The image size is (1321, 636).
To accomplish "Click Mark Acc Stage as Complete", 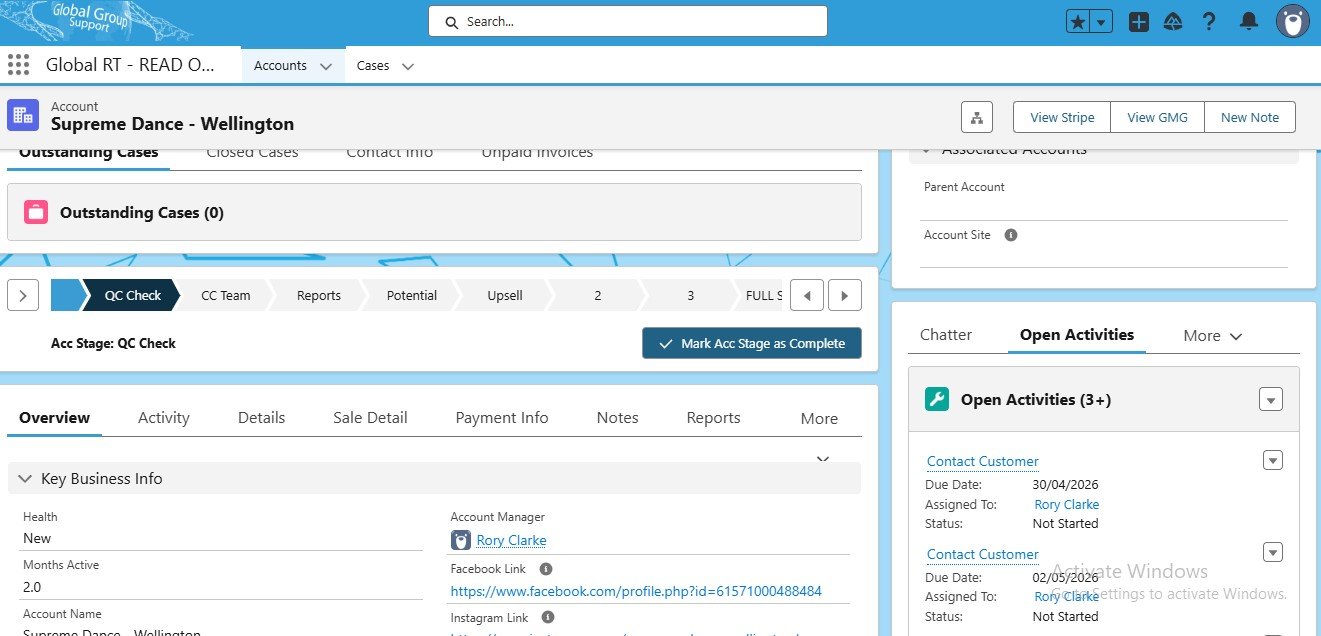I will coord(751,343).
